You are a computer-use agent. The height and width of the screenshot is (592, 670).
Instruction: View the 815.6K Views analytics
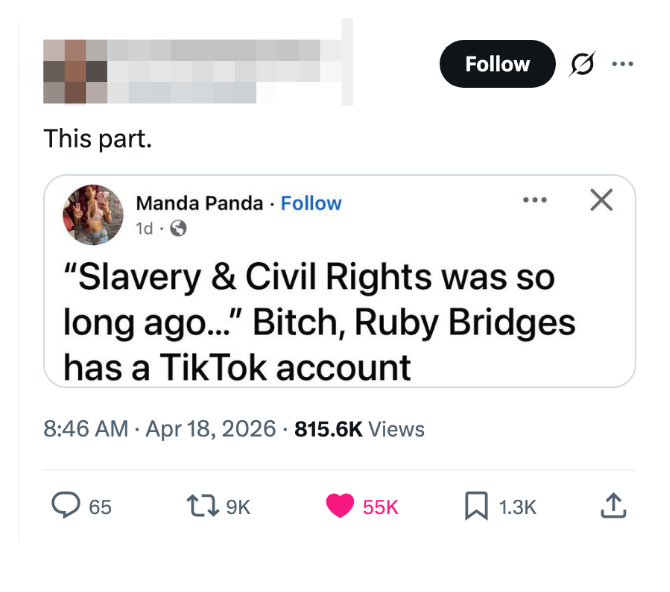pos(360,429)
